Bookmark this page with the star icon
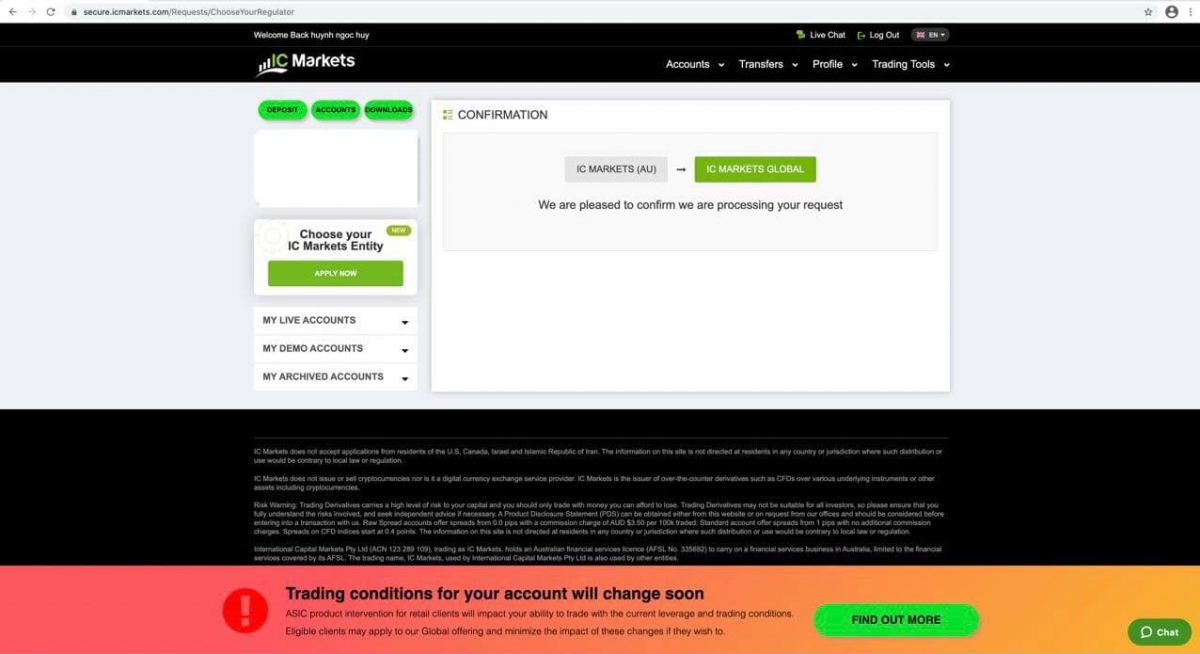The image size is (1200, 654). coord(1148,12)
